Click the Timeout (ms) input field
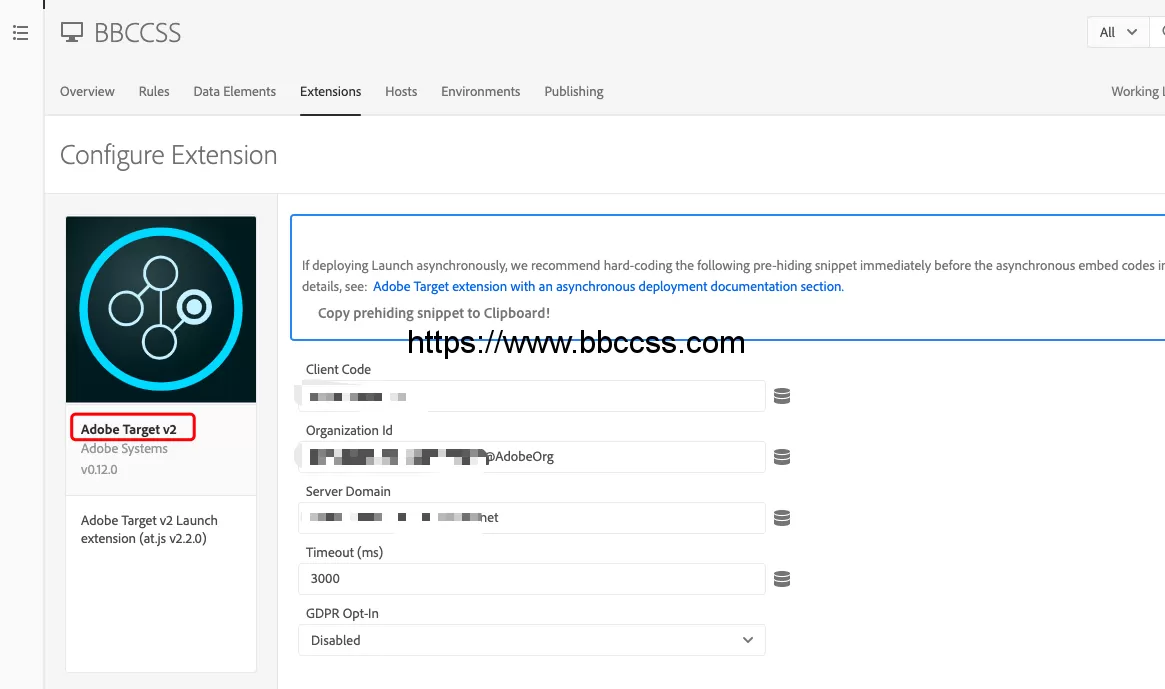This screenshot has width=1165, height=689. pos(532,579)
